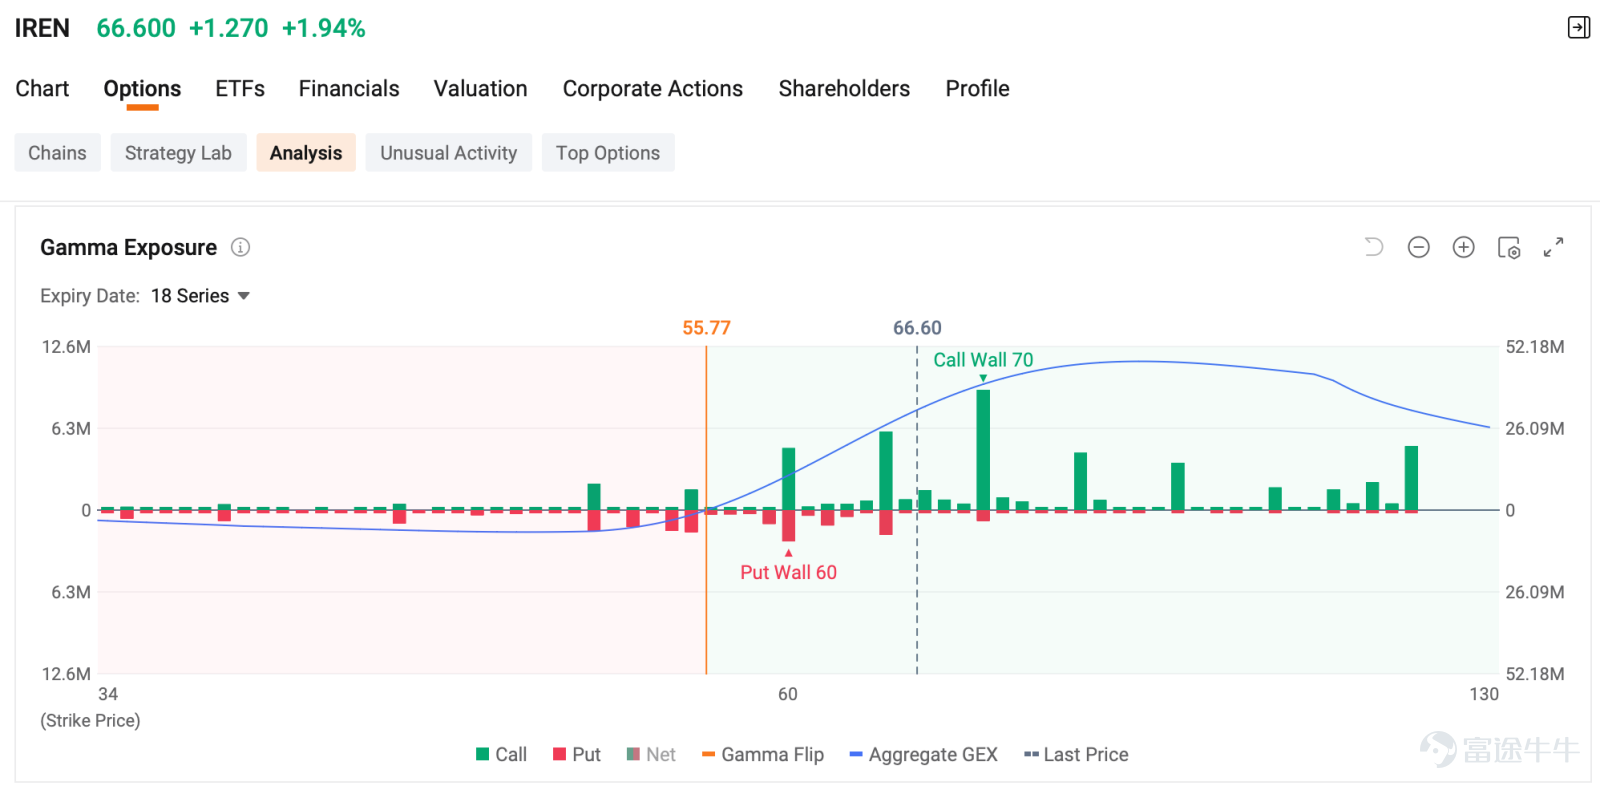Enable the Net series in the legend
This screenshot has height=786, width=1600.
pos(651,754)
